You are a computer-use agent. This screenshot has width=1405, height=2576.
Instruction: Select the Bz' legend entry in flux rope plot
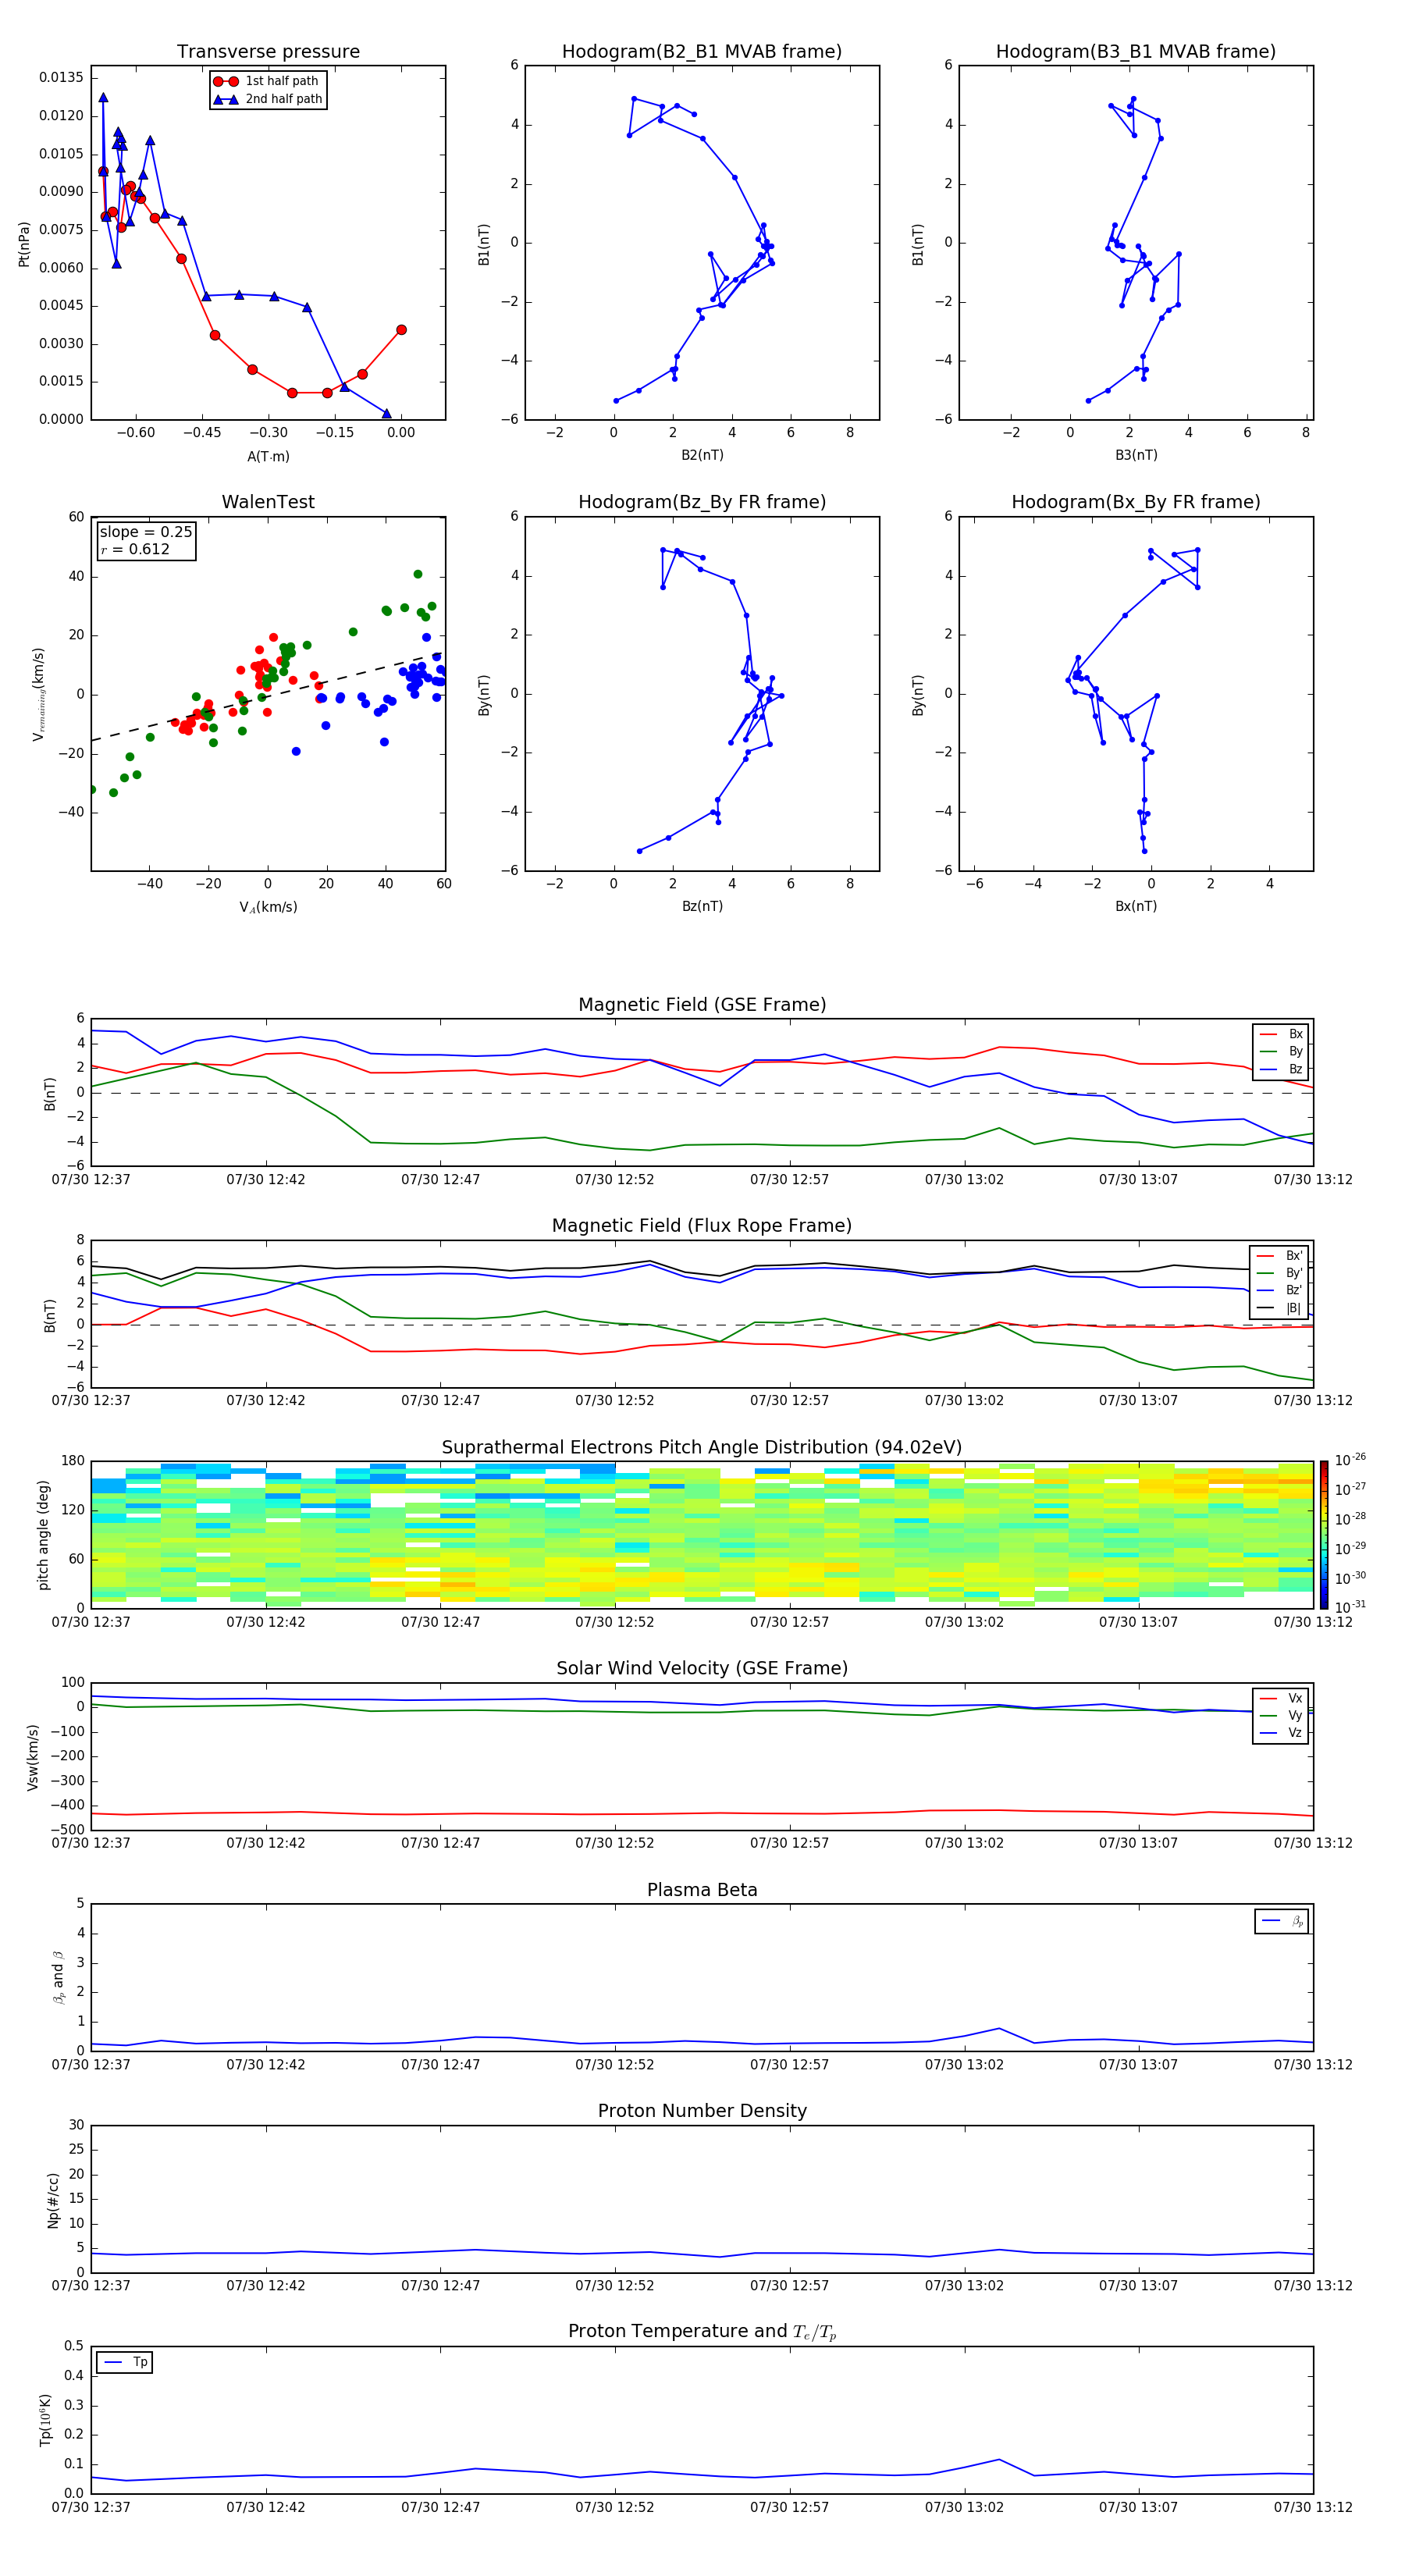(x=1280, y=1290)
